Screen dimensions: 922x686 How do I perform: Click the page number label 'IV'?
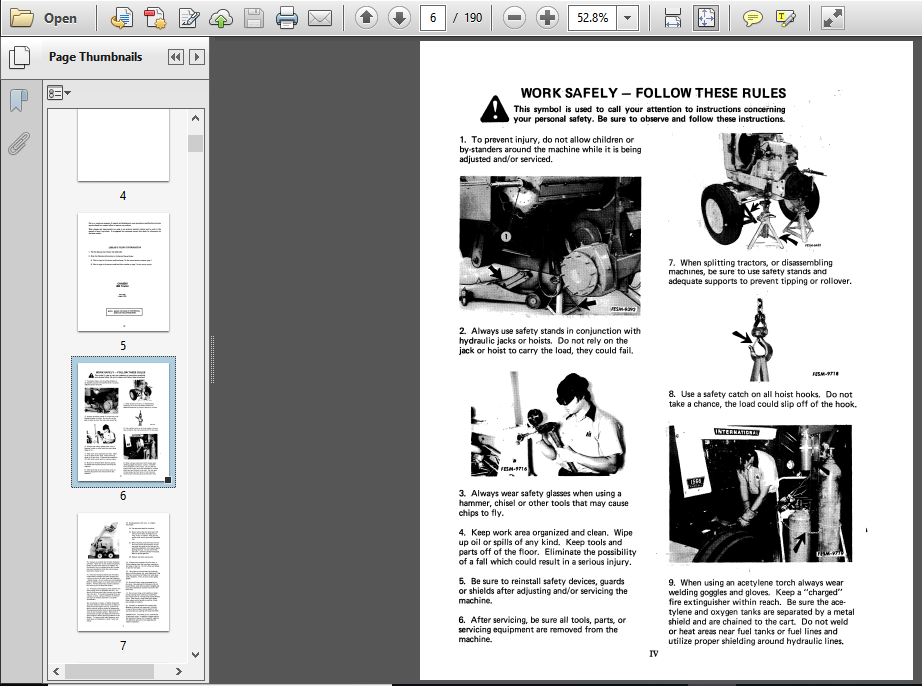[653, 654]
